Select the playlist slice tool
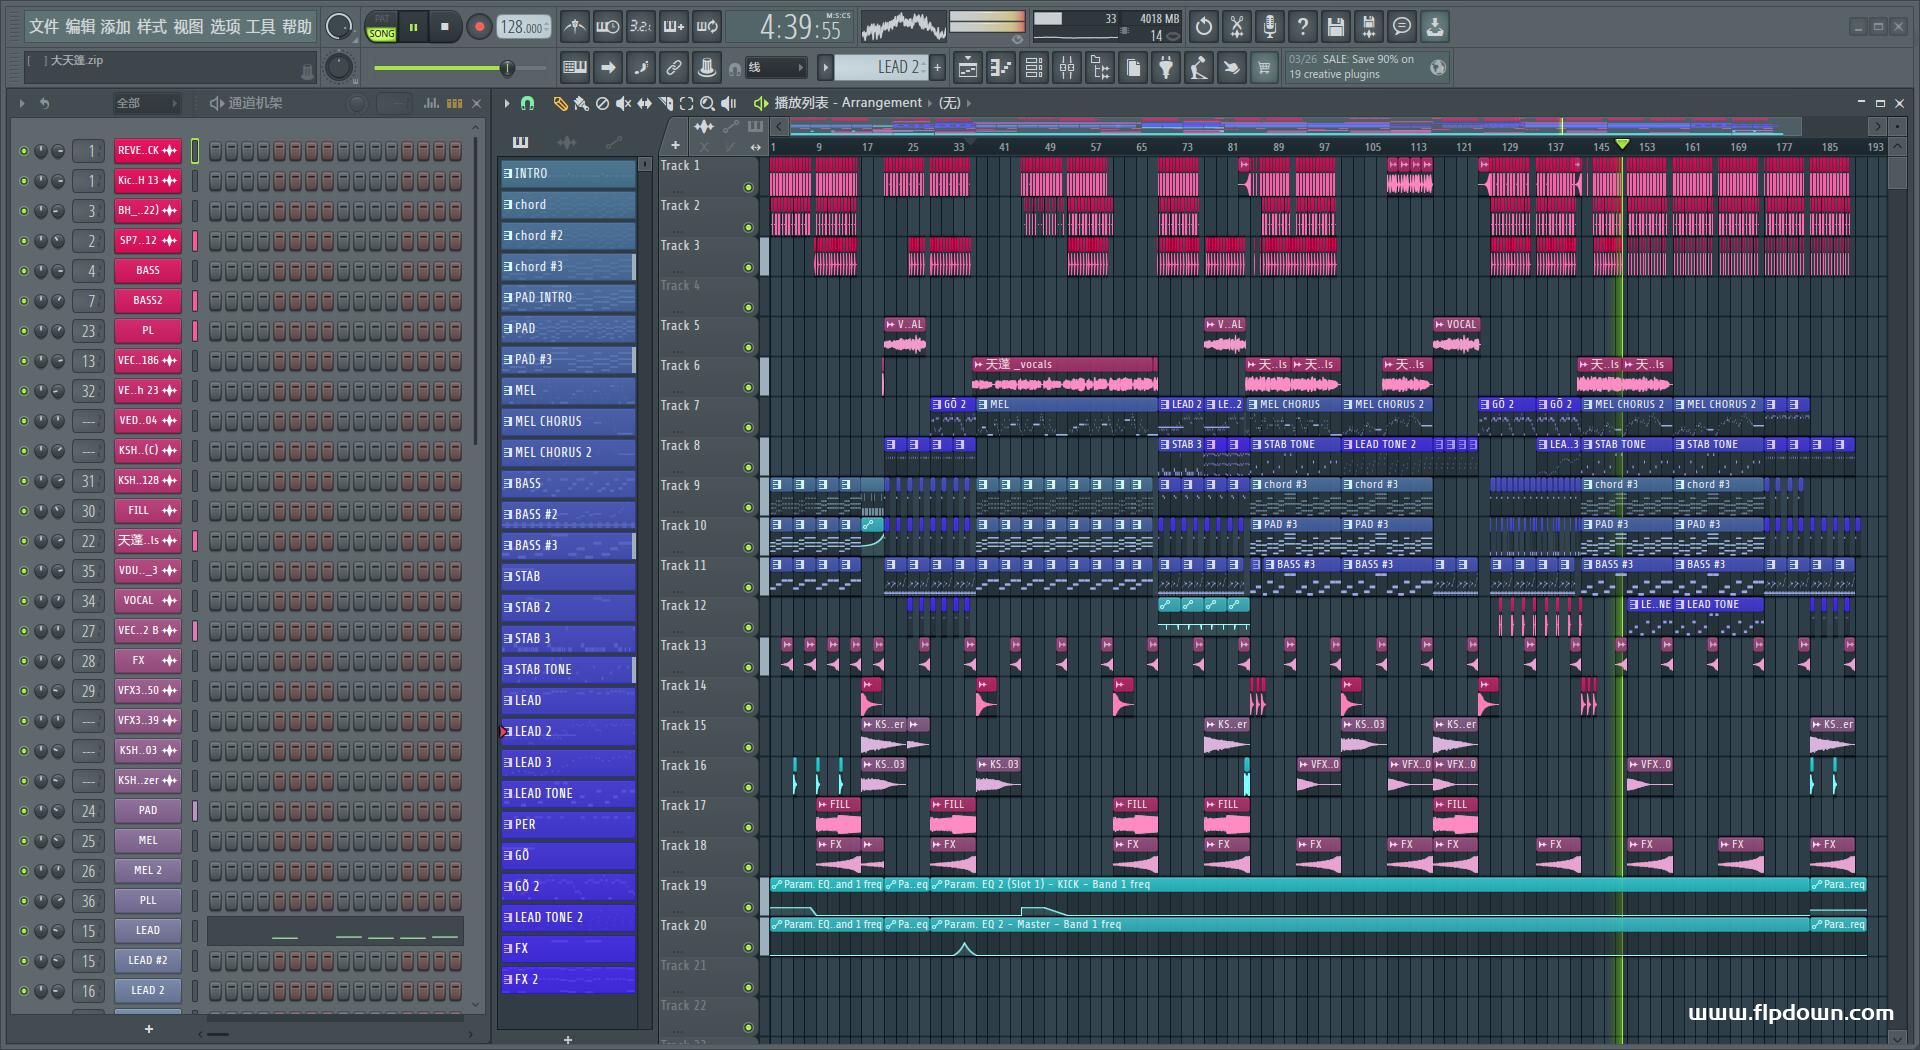Image resolution: width=1920 pixels, height=1050 pixels. 665,103
